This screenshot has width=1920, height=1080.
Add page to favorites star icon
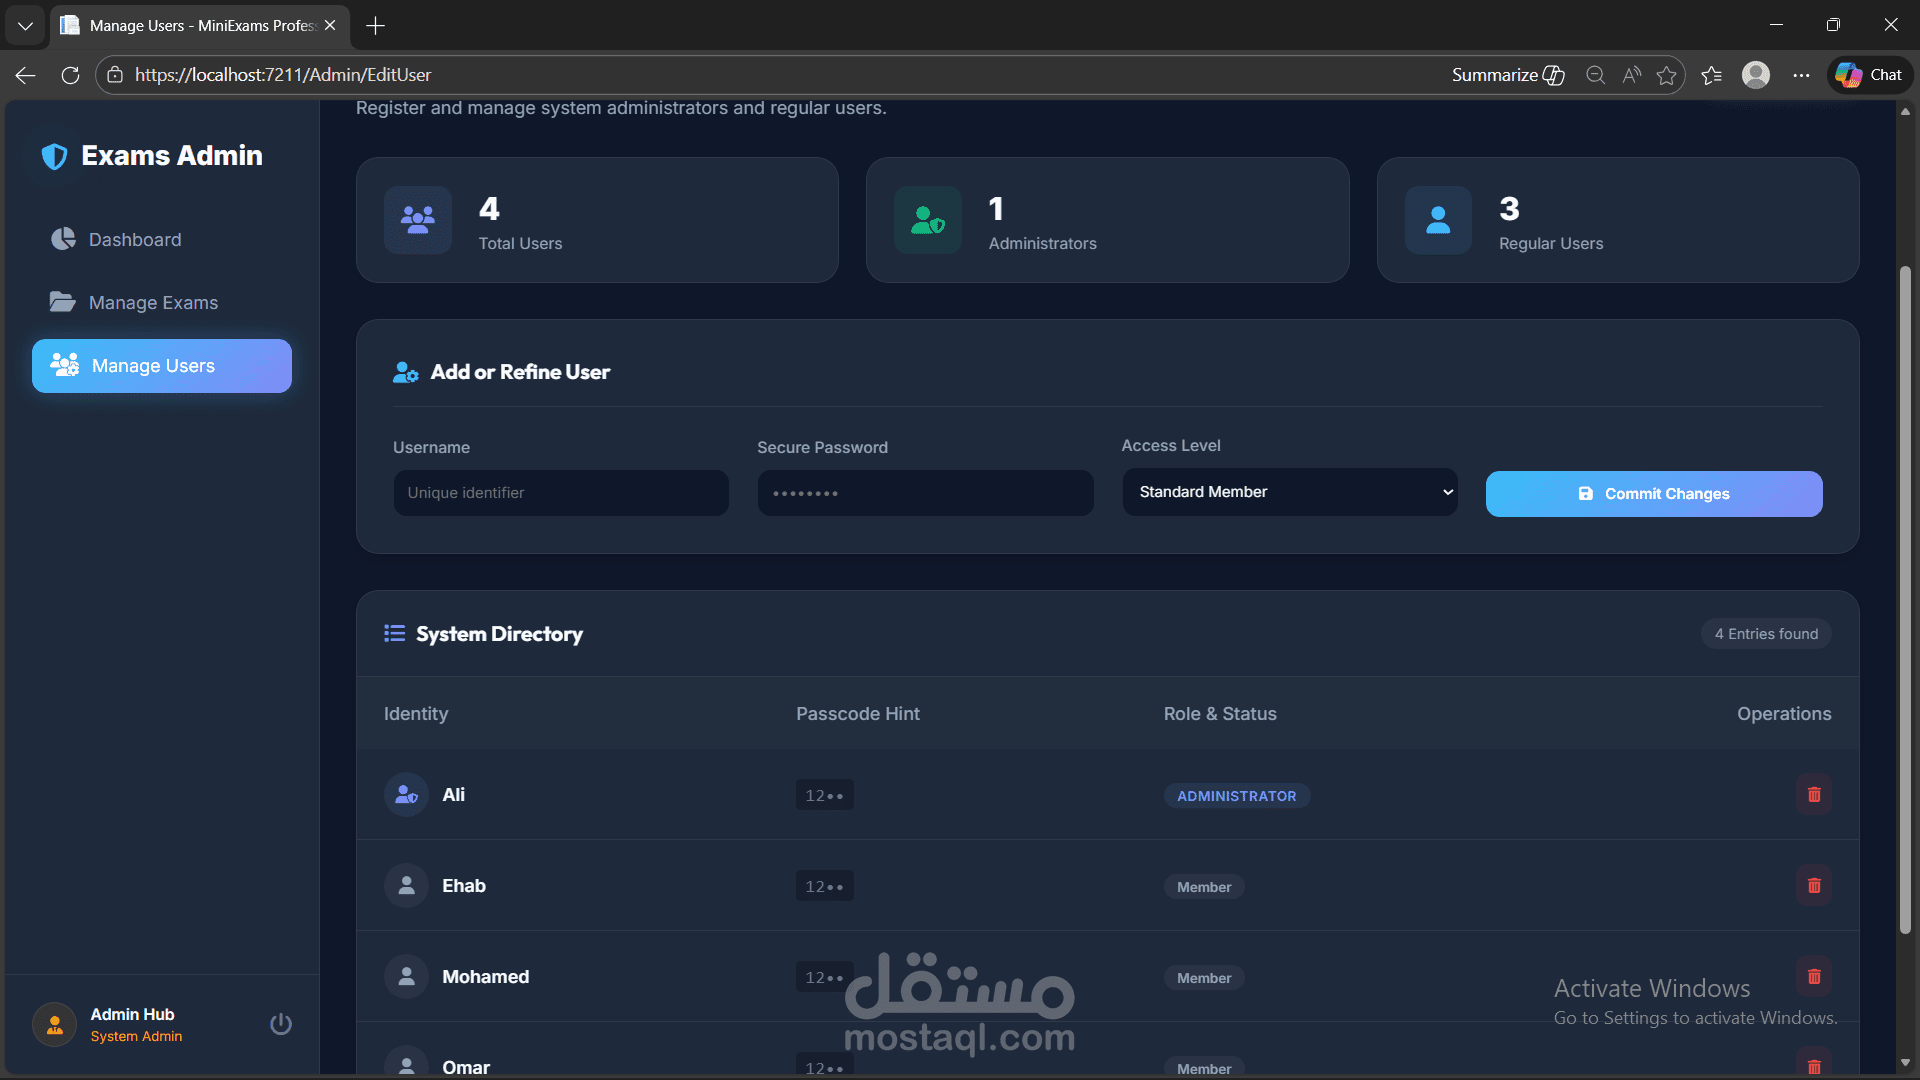click(x=1666, y=75)
